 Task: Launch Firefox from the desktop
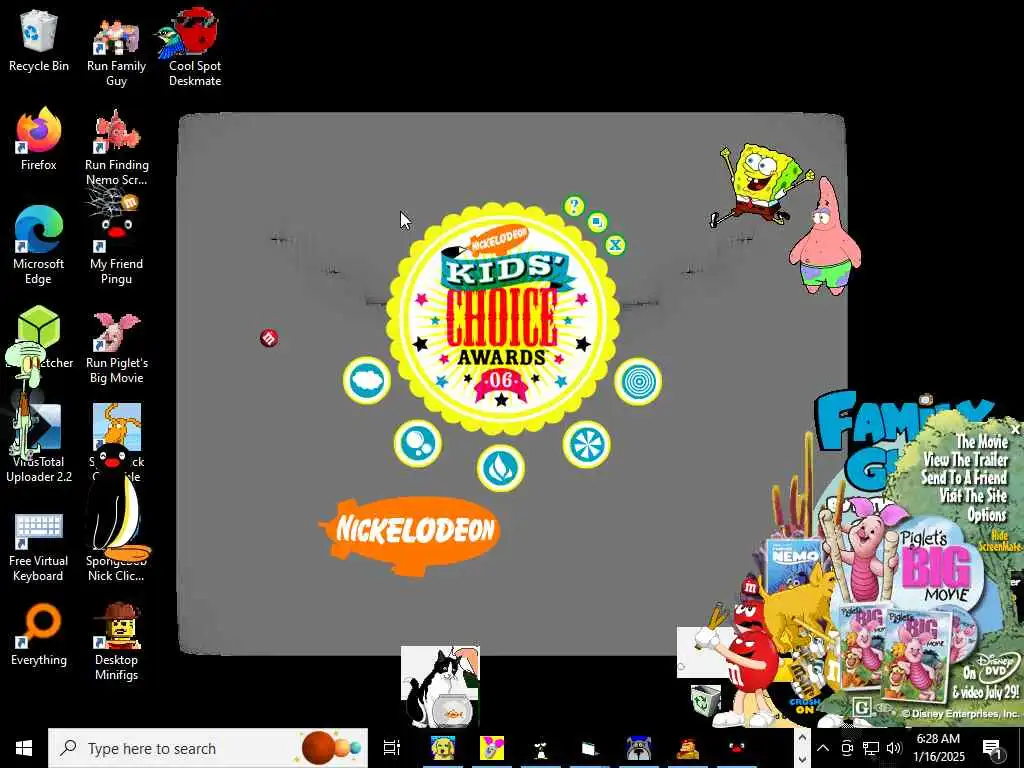[x=39, y=140]
